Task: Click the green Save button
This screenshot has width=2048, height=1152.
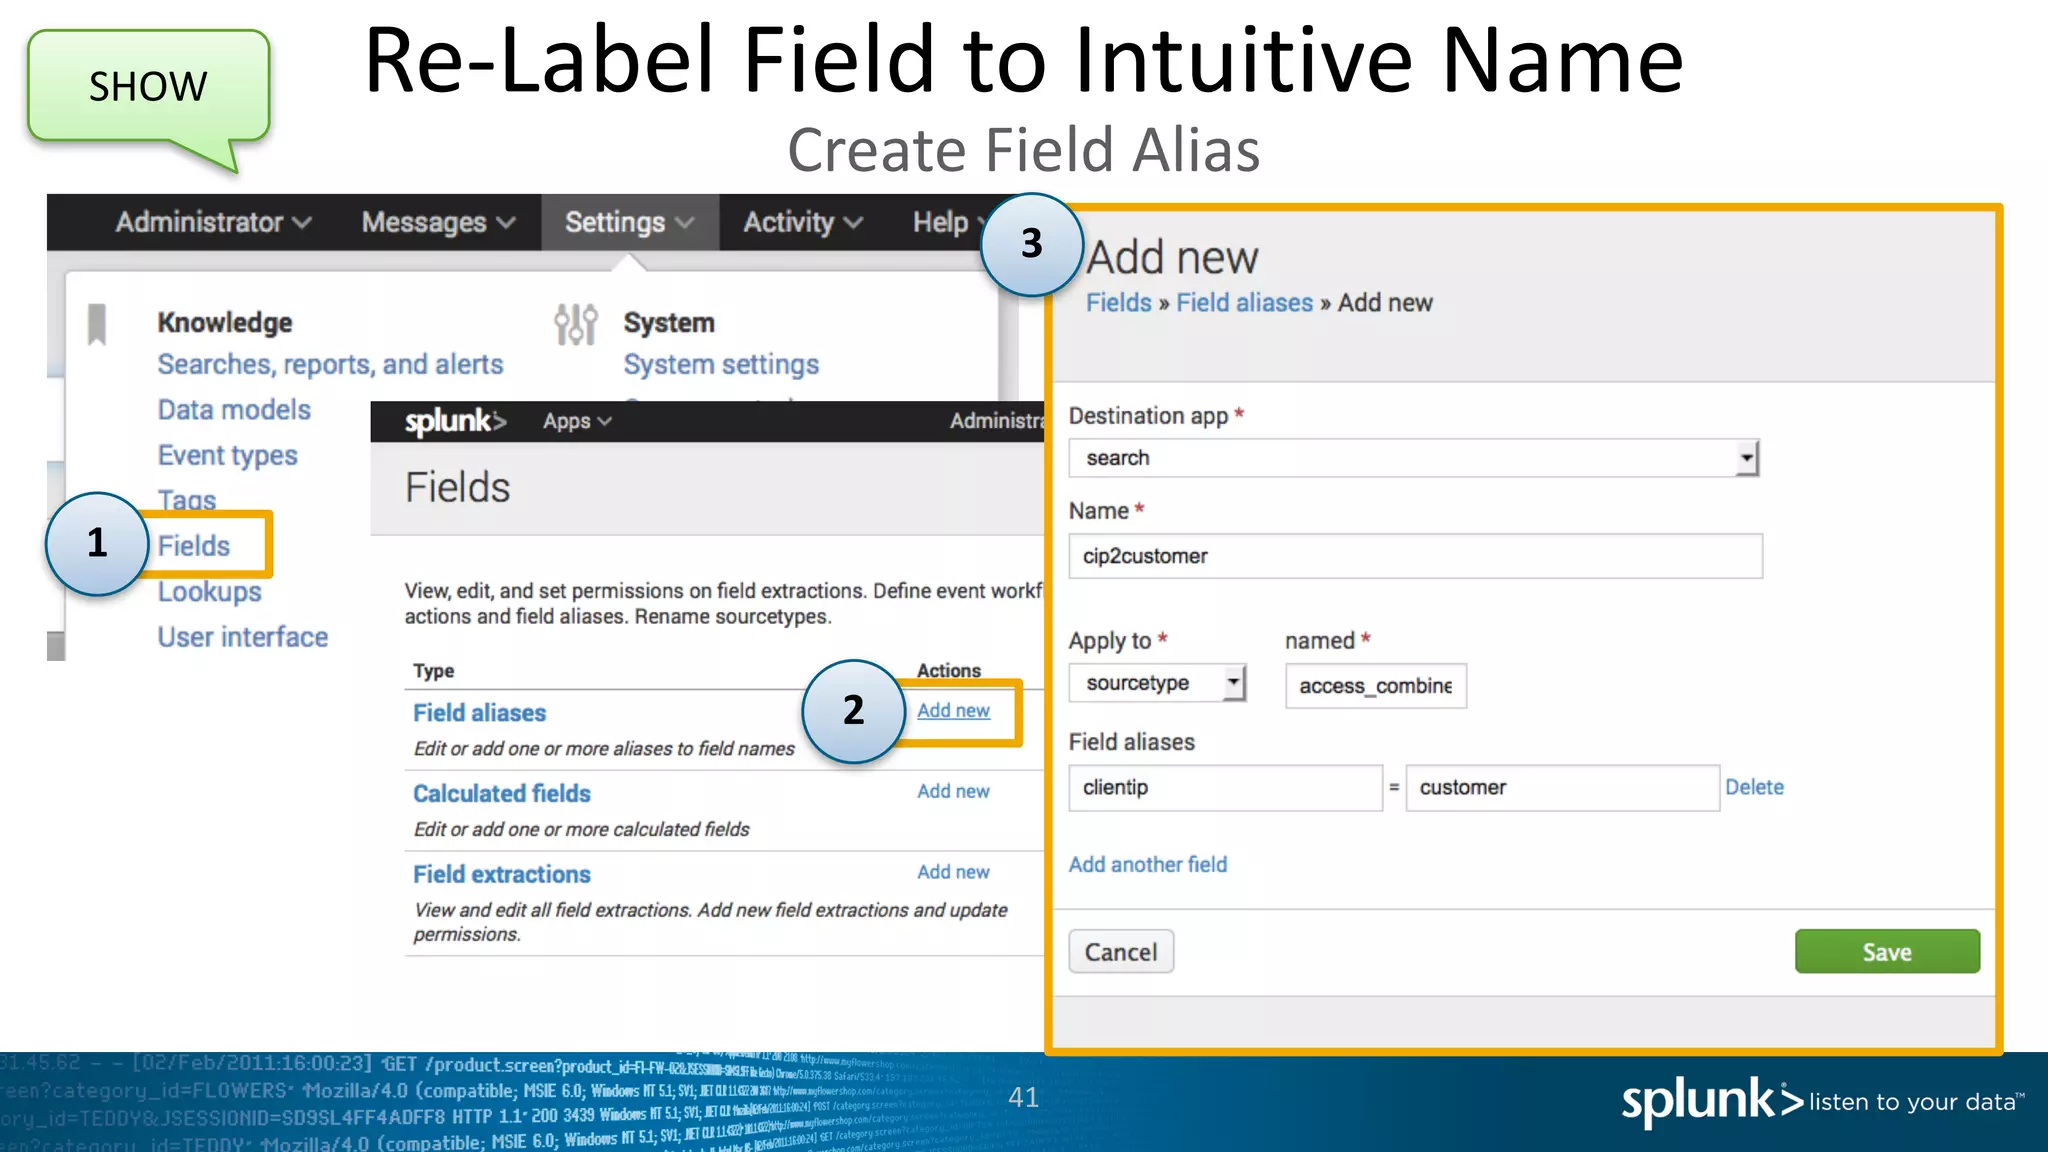Action: pyautogui.click(x=1887, y=952)
